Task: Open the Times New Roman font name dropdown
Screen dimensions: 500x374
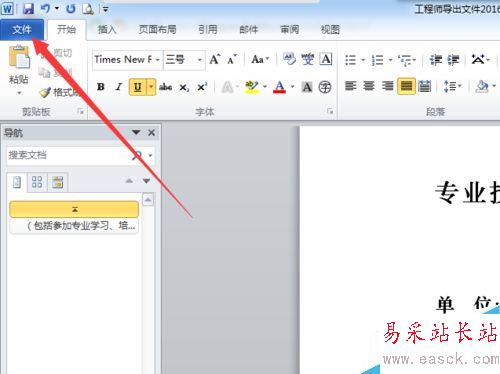Action: point(157,60)
